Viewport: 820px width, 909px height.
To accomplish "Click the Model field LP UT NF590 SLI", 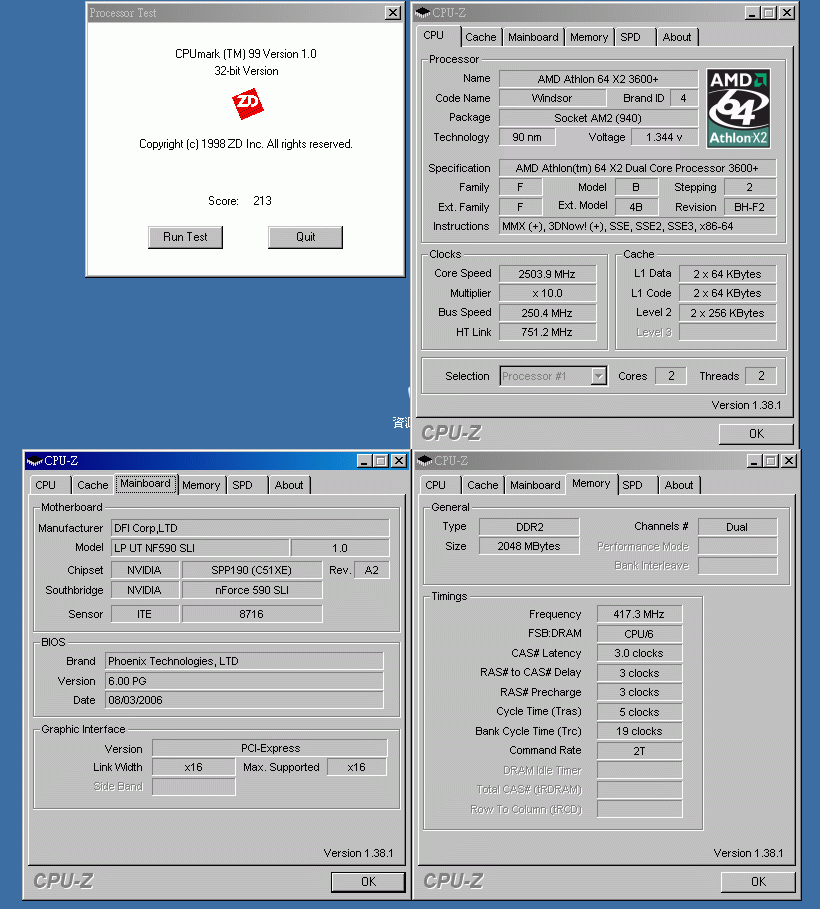I will pos(200,548).
